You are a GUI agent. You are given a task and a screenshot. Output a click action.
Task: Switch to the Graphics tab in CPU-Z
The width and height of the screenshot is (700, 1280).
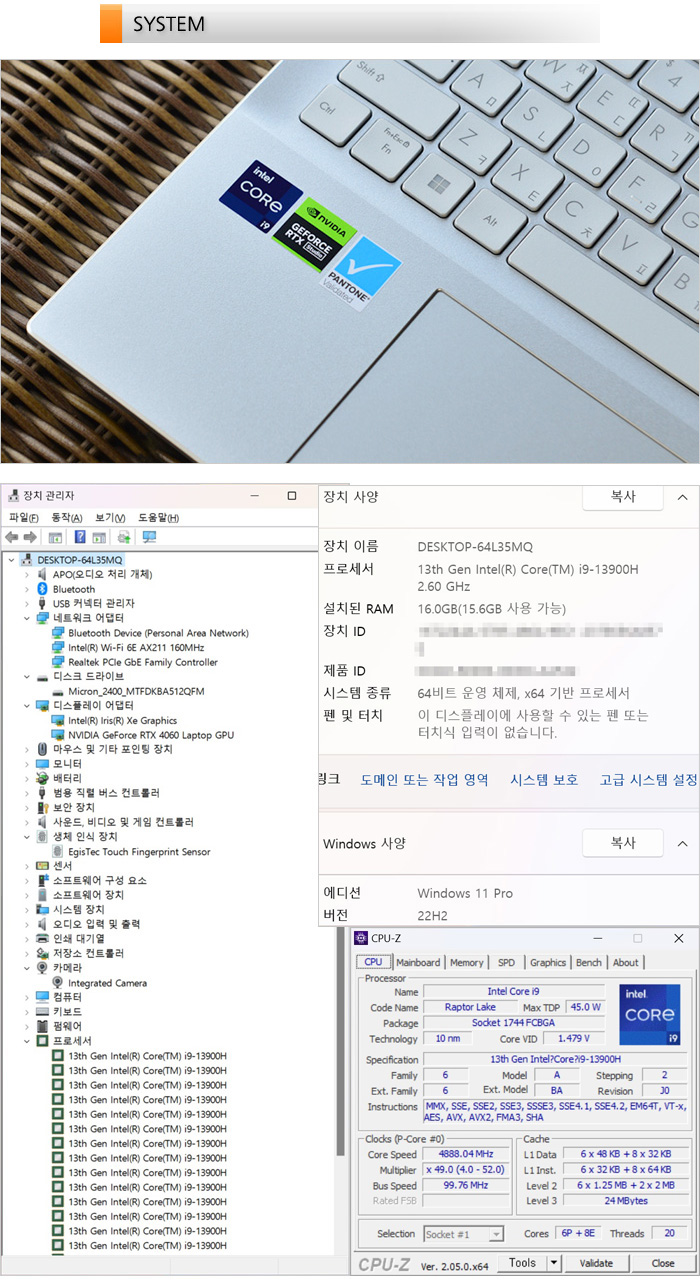547,963
